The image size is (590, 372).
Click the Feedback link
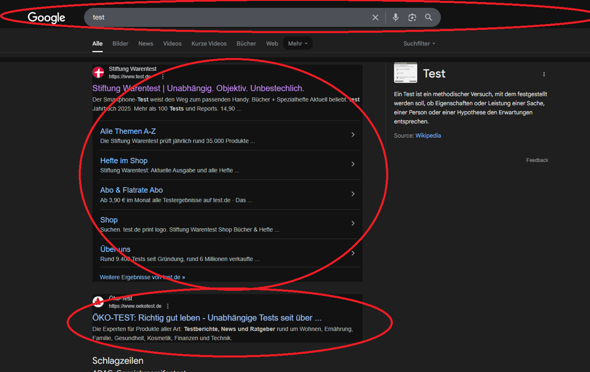pyautogui.click(x=537, y=160)
